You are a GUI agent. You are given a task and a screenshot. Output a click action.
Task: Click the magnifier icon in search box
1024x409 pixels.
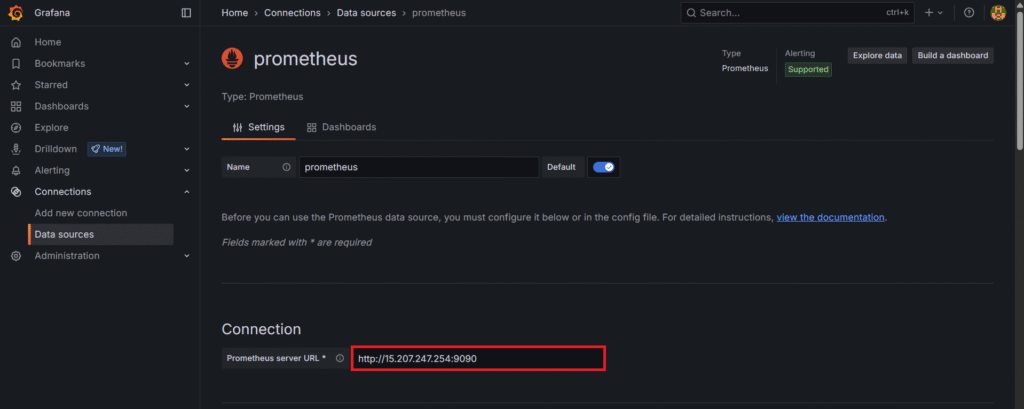tap(691, 12)
